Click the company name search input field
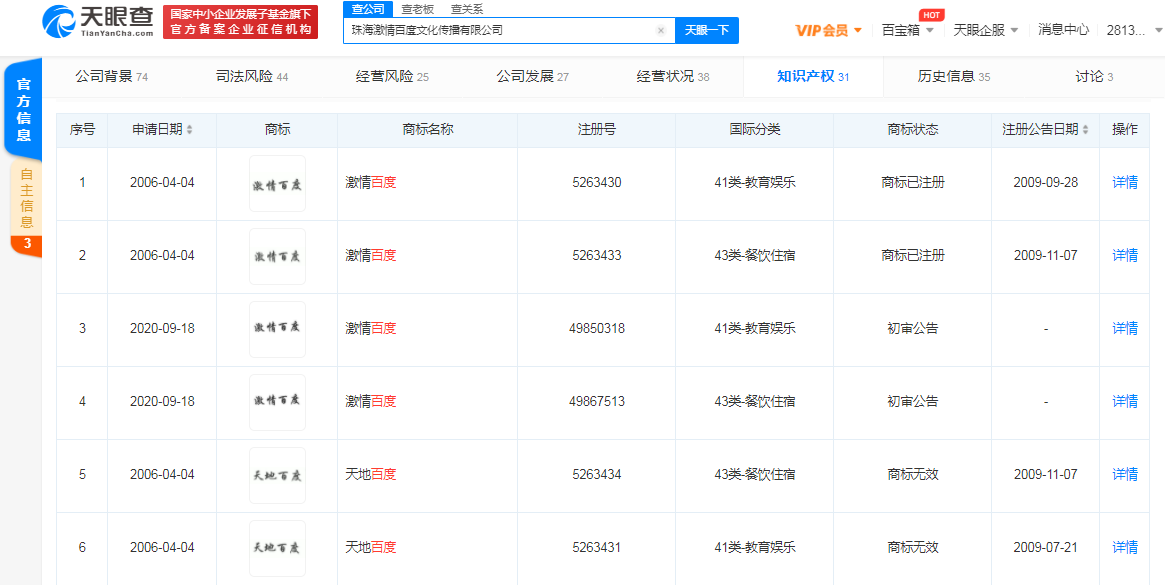This screenshot has height=585, width=1165. (500, 31)
